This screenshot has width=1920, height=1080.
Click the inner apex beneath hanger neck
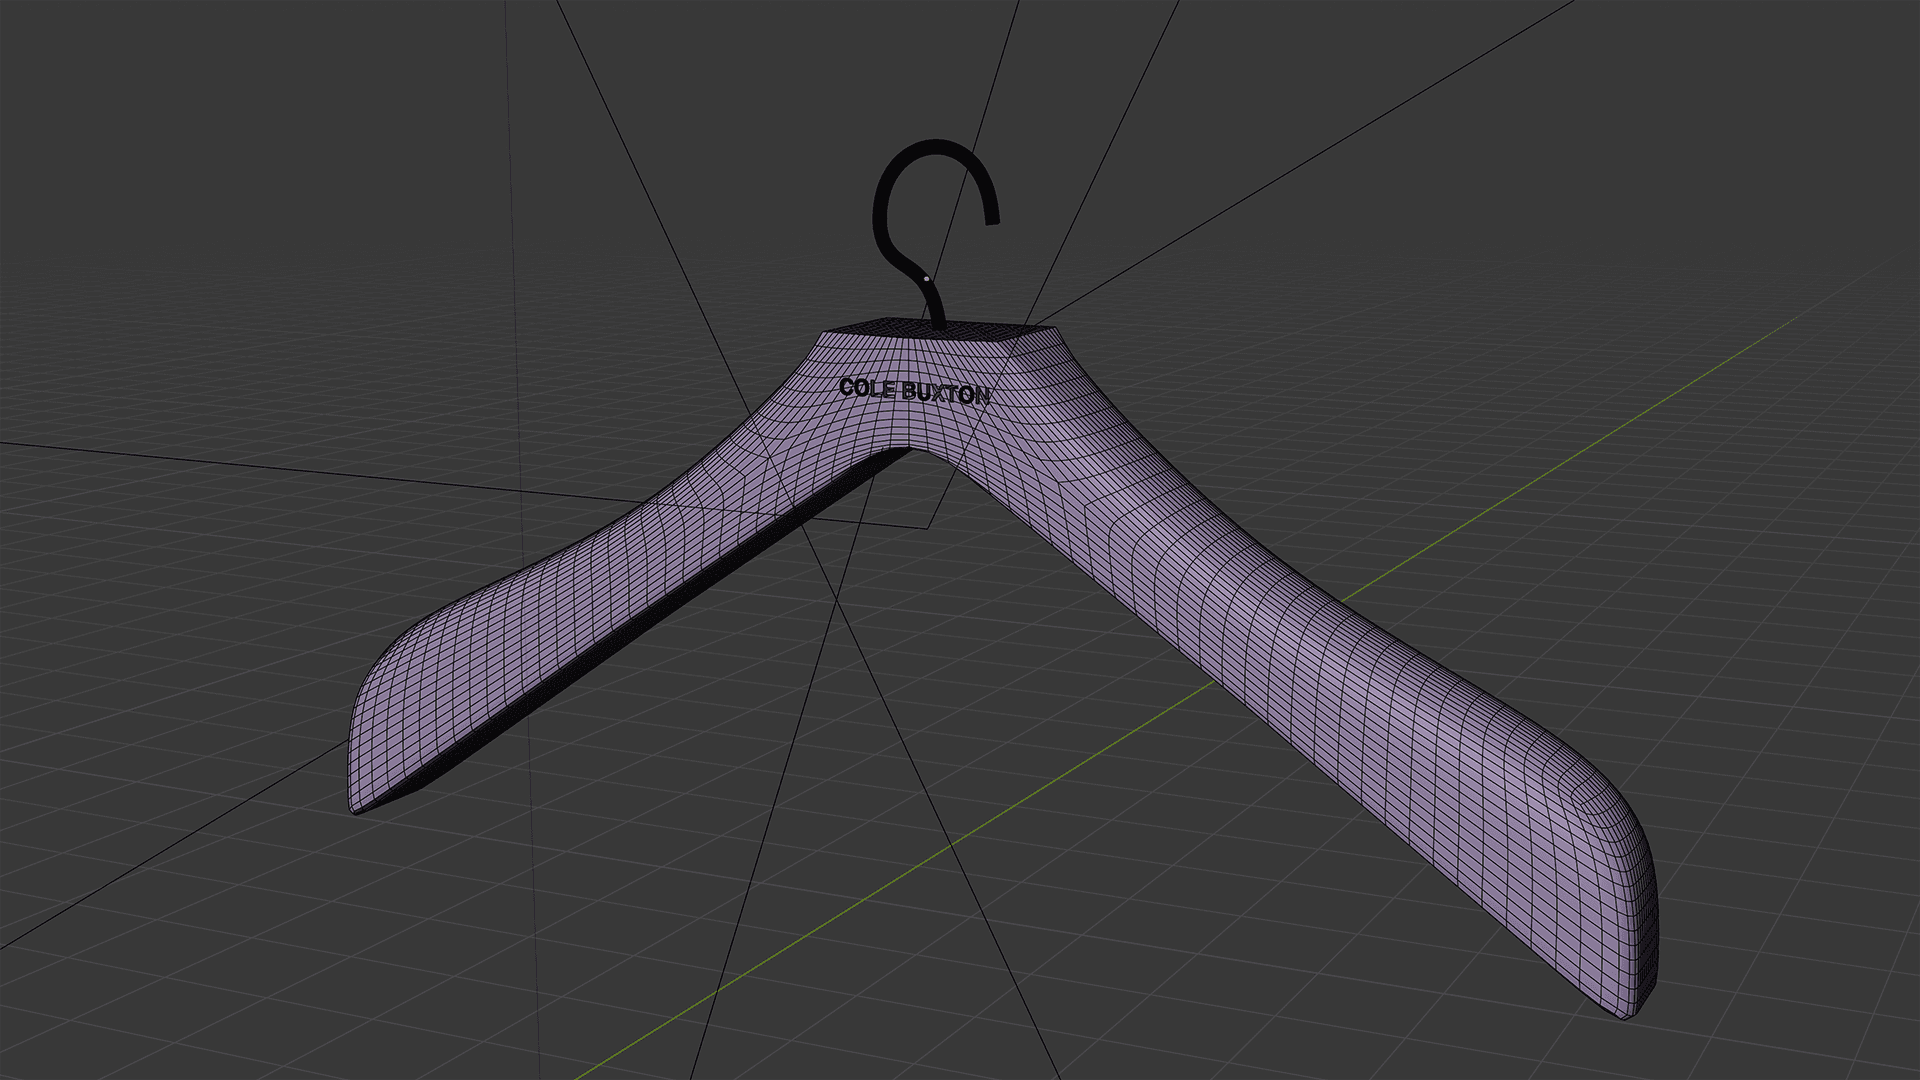tap(910, 450)
